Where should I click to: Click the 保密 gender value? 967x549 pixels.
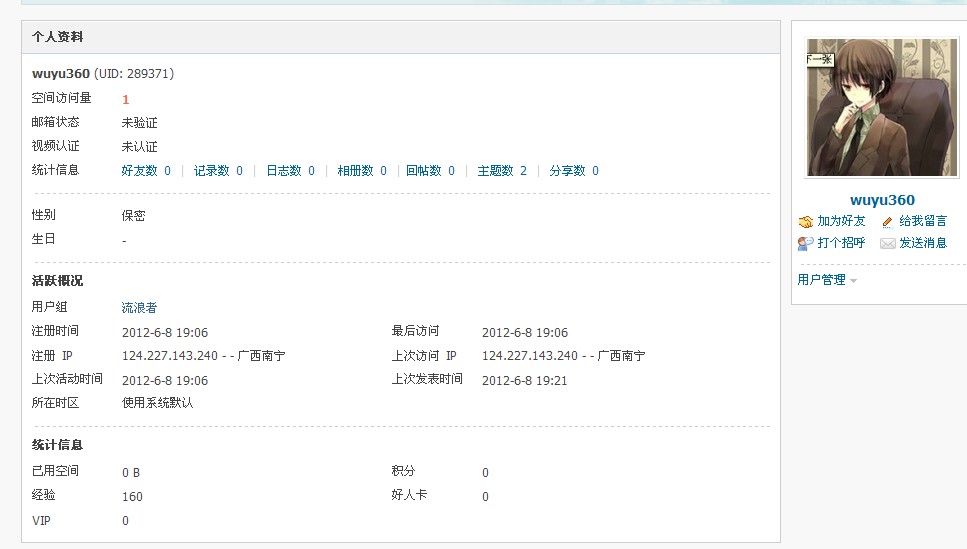(133, 215)
